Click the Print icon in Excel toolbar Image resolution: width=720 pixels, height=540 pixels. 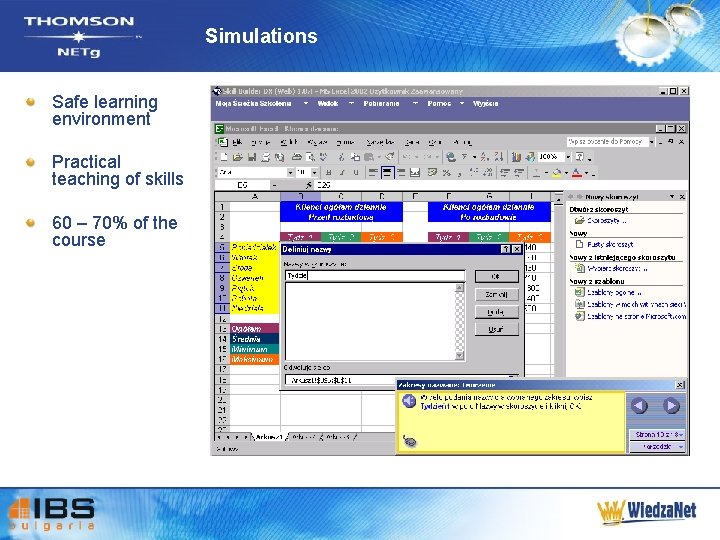point(297,157)
